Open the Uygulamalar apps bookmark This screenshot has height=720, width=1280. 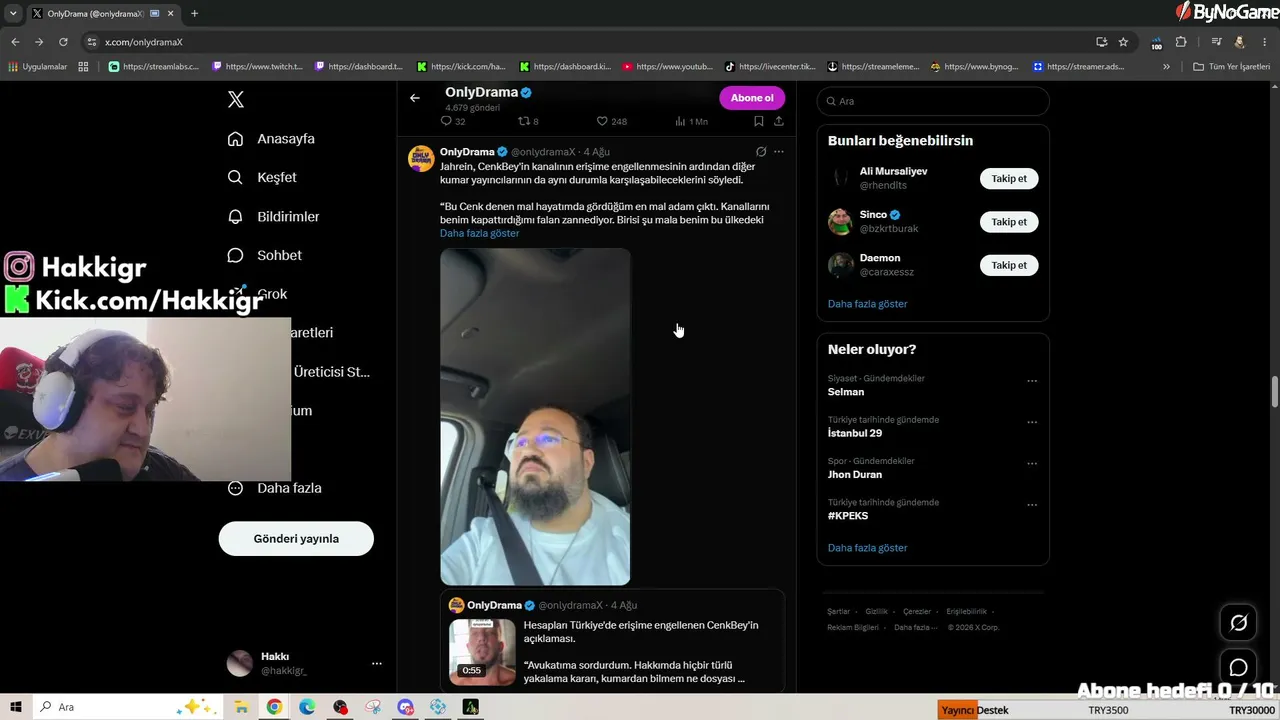37,67
